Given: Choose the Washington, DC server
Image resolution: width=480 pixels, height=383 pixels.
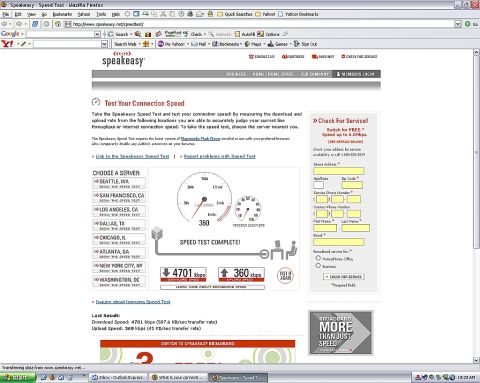Looking at the screenshot, I should pyautogui.click(x=119, y=281).
